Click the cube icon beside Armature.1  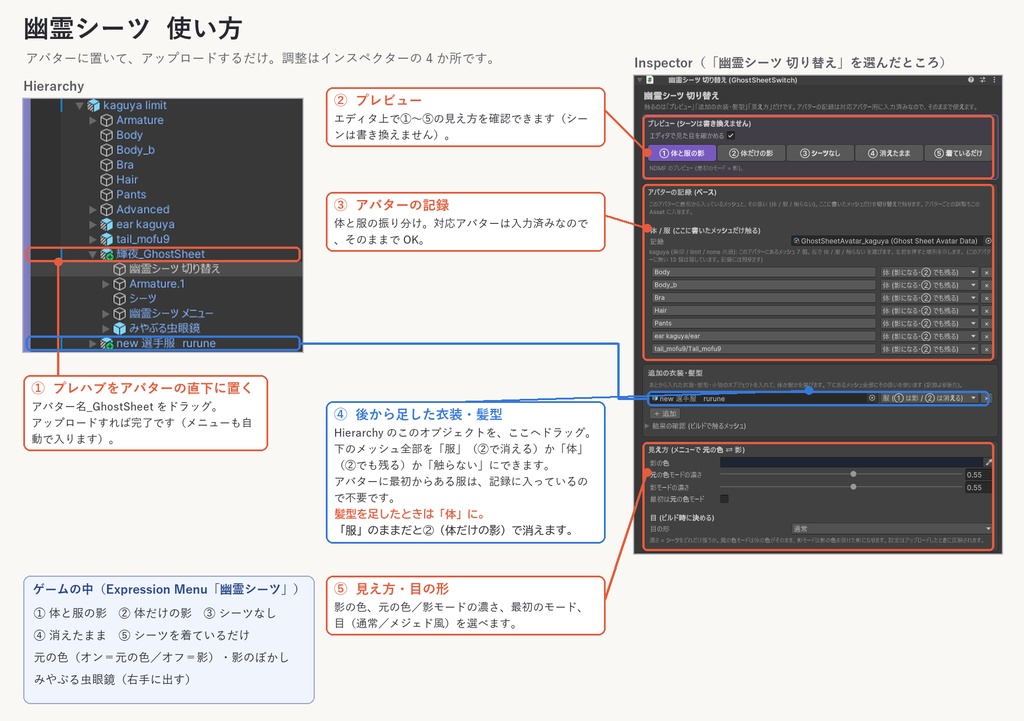(x=120, y=284)
